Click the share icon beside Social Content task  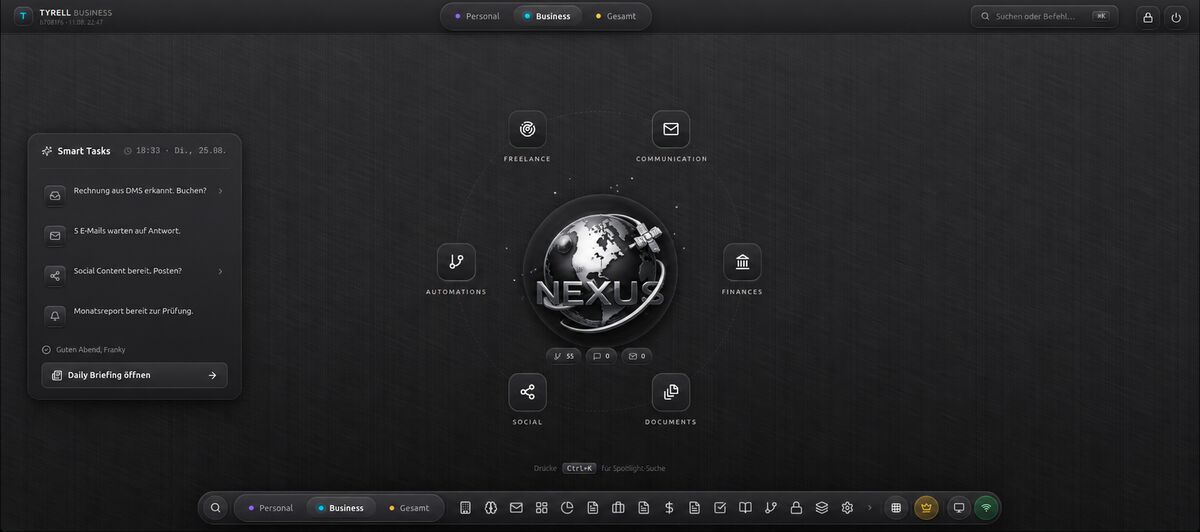click(55, 275)
